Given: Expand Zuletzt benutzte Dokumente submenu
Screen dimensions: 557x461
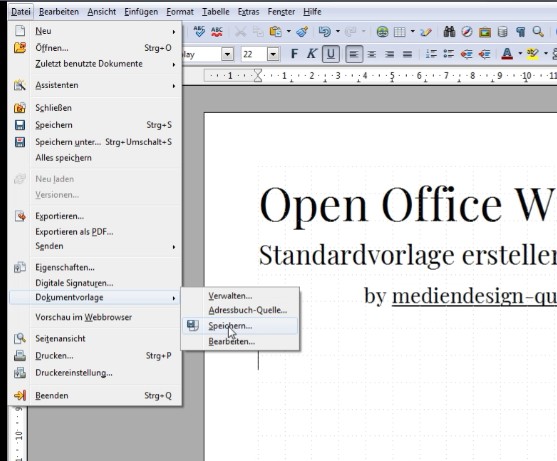Looking at the screenshot, I should [96, 64].
